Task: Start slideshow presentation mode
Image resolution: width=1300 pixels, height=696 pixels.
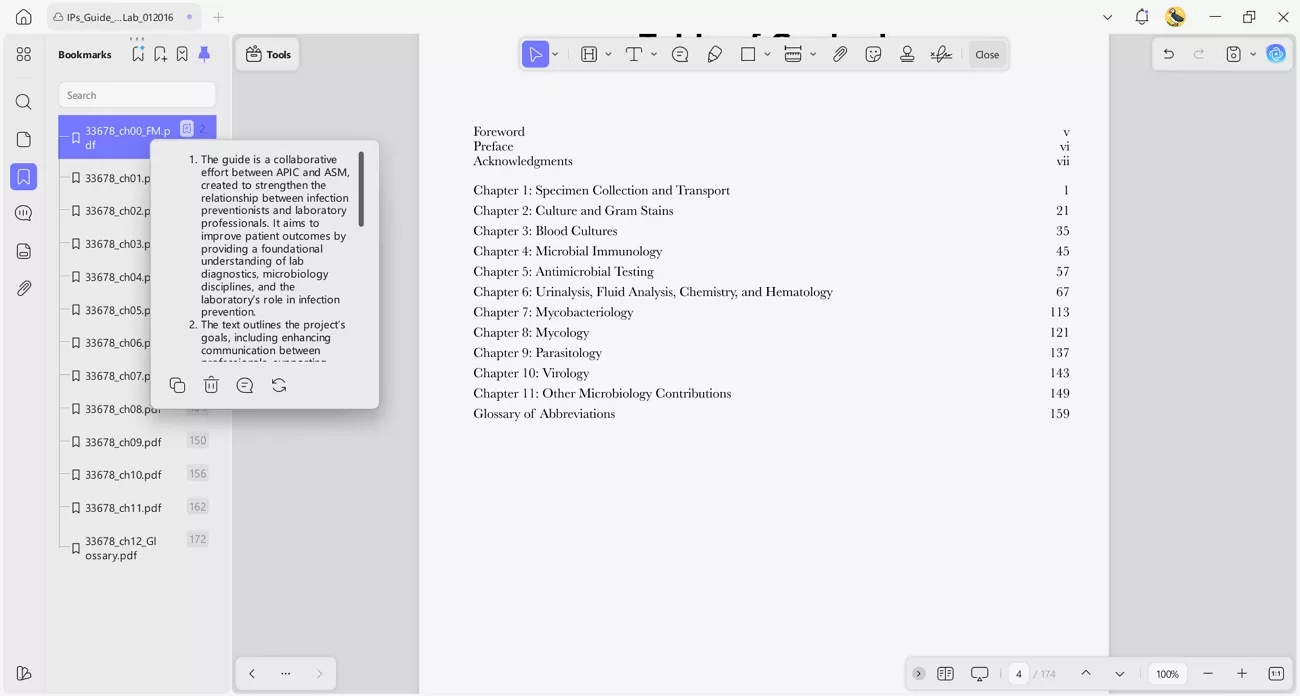Action: [980, 674]
